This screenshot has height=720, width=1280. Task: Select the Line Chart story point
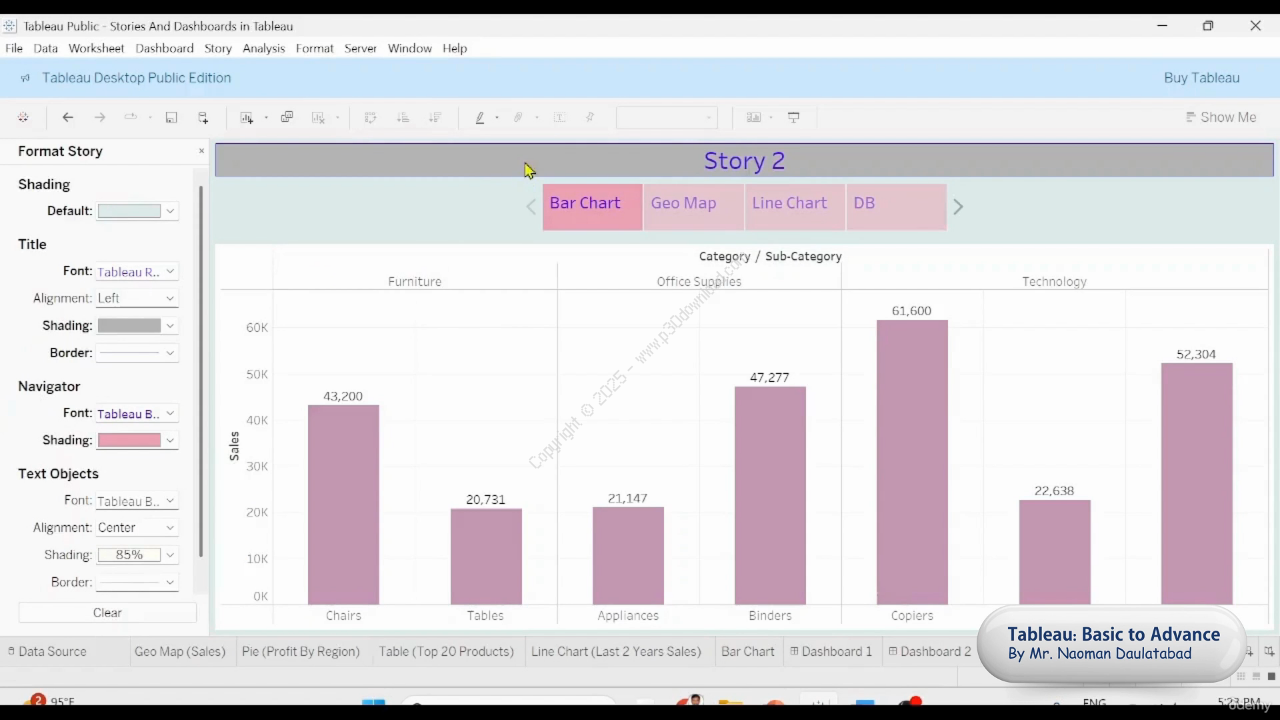[x=795, y=207]
